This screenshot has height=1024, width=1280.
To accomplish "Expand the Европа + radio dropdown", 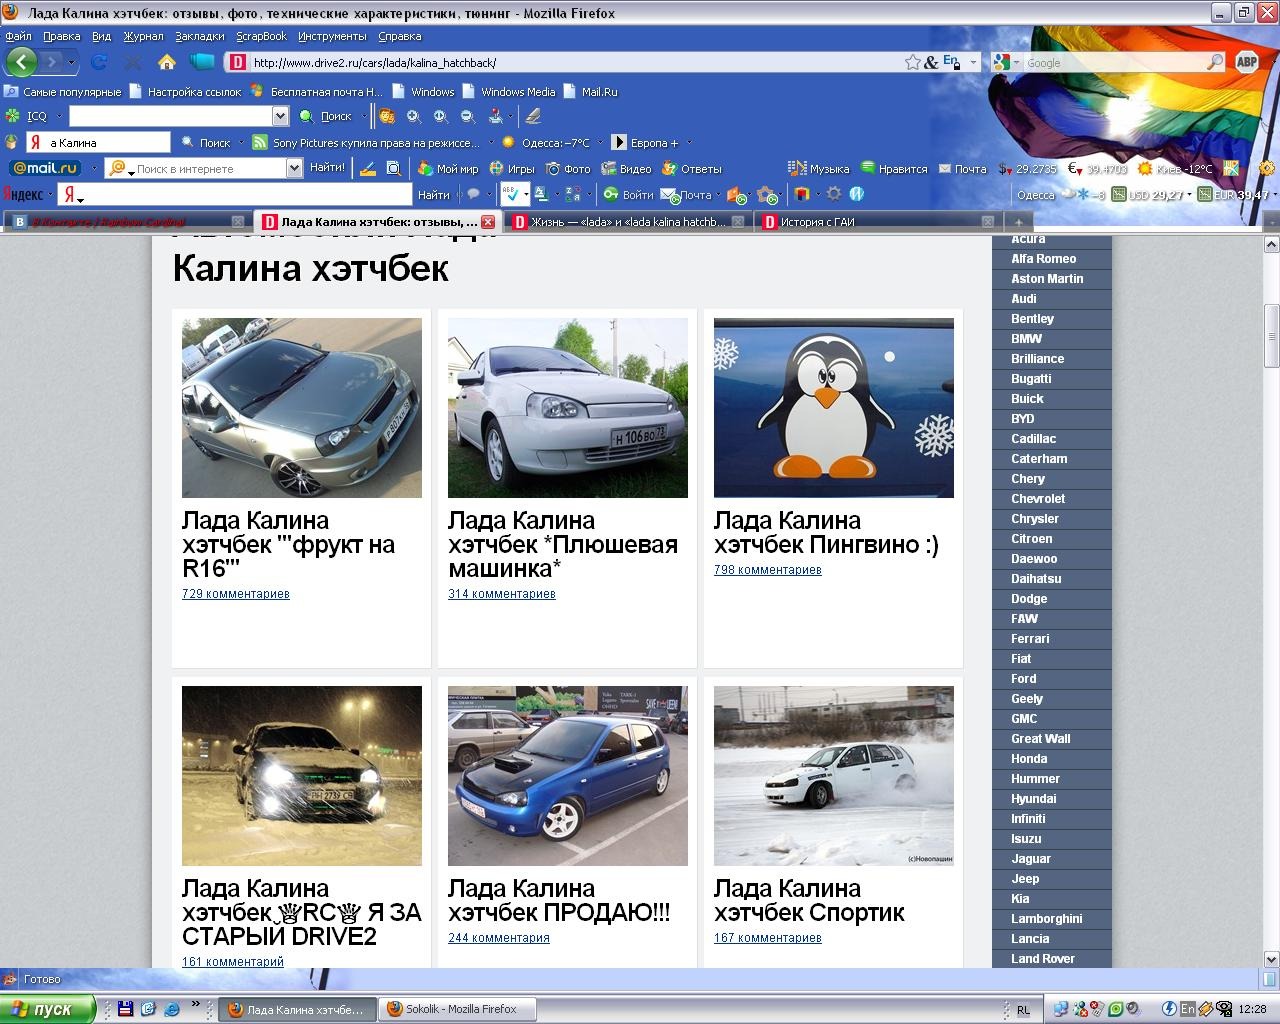I will (x=689, y=143).
